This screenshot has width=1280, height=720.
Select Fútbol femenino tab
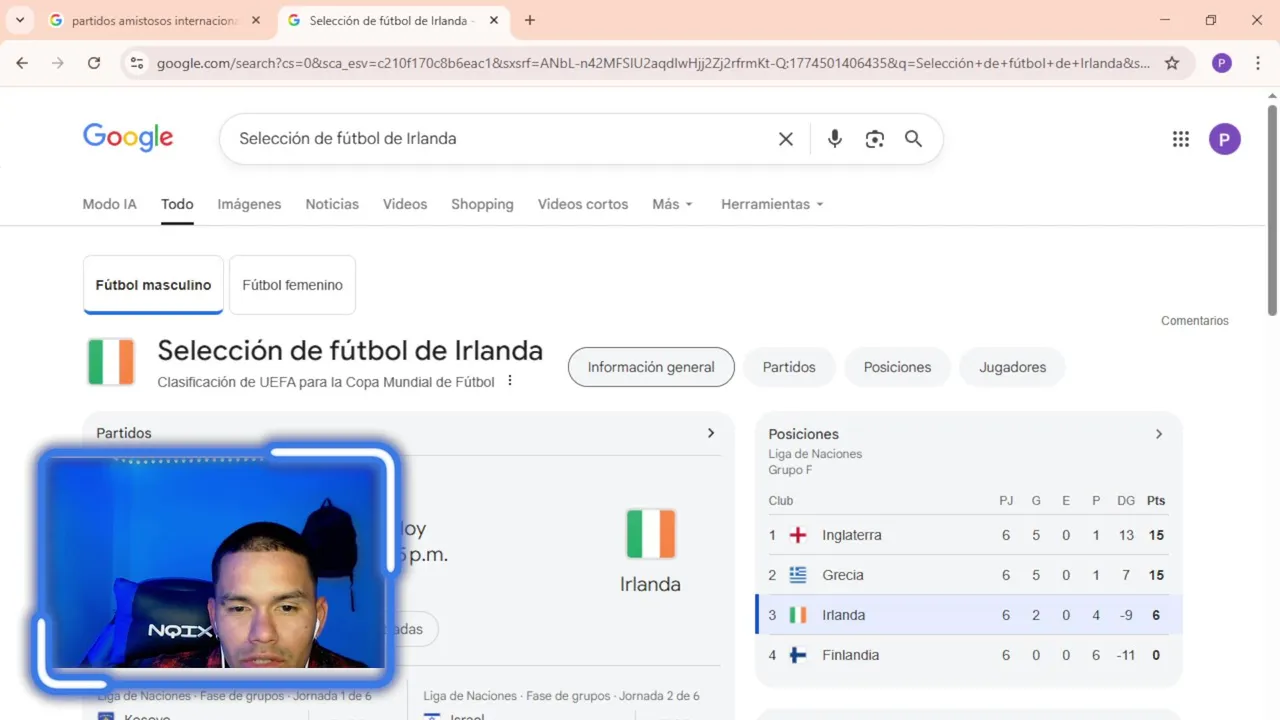pyautogui.click(x=292, y=285)
